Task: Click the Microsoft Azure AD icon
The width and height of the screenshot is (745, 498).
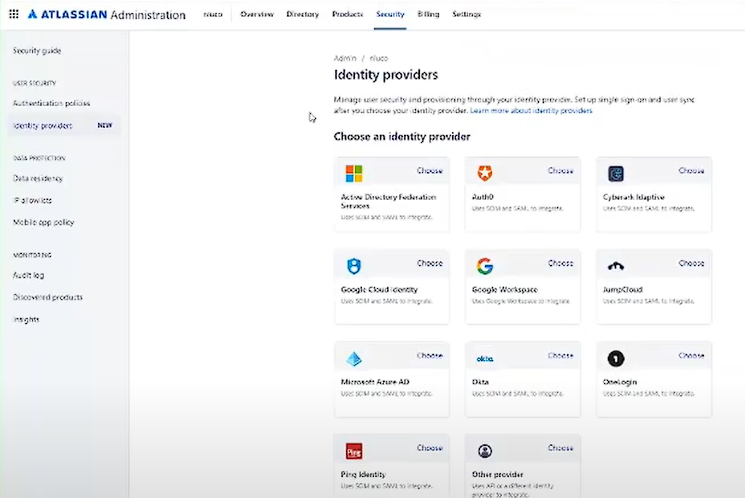Action: pyautogui.click(x=354, y=359)
